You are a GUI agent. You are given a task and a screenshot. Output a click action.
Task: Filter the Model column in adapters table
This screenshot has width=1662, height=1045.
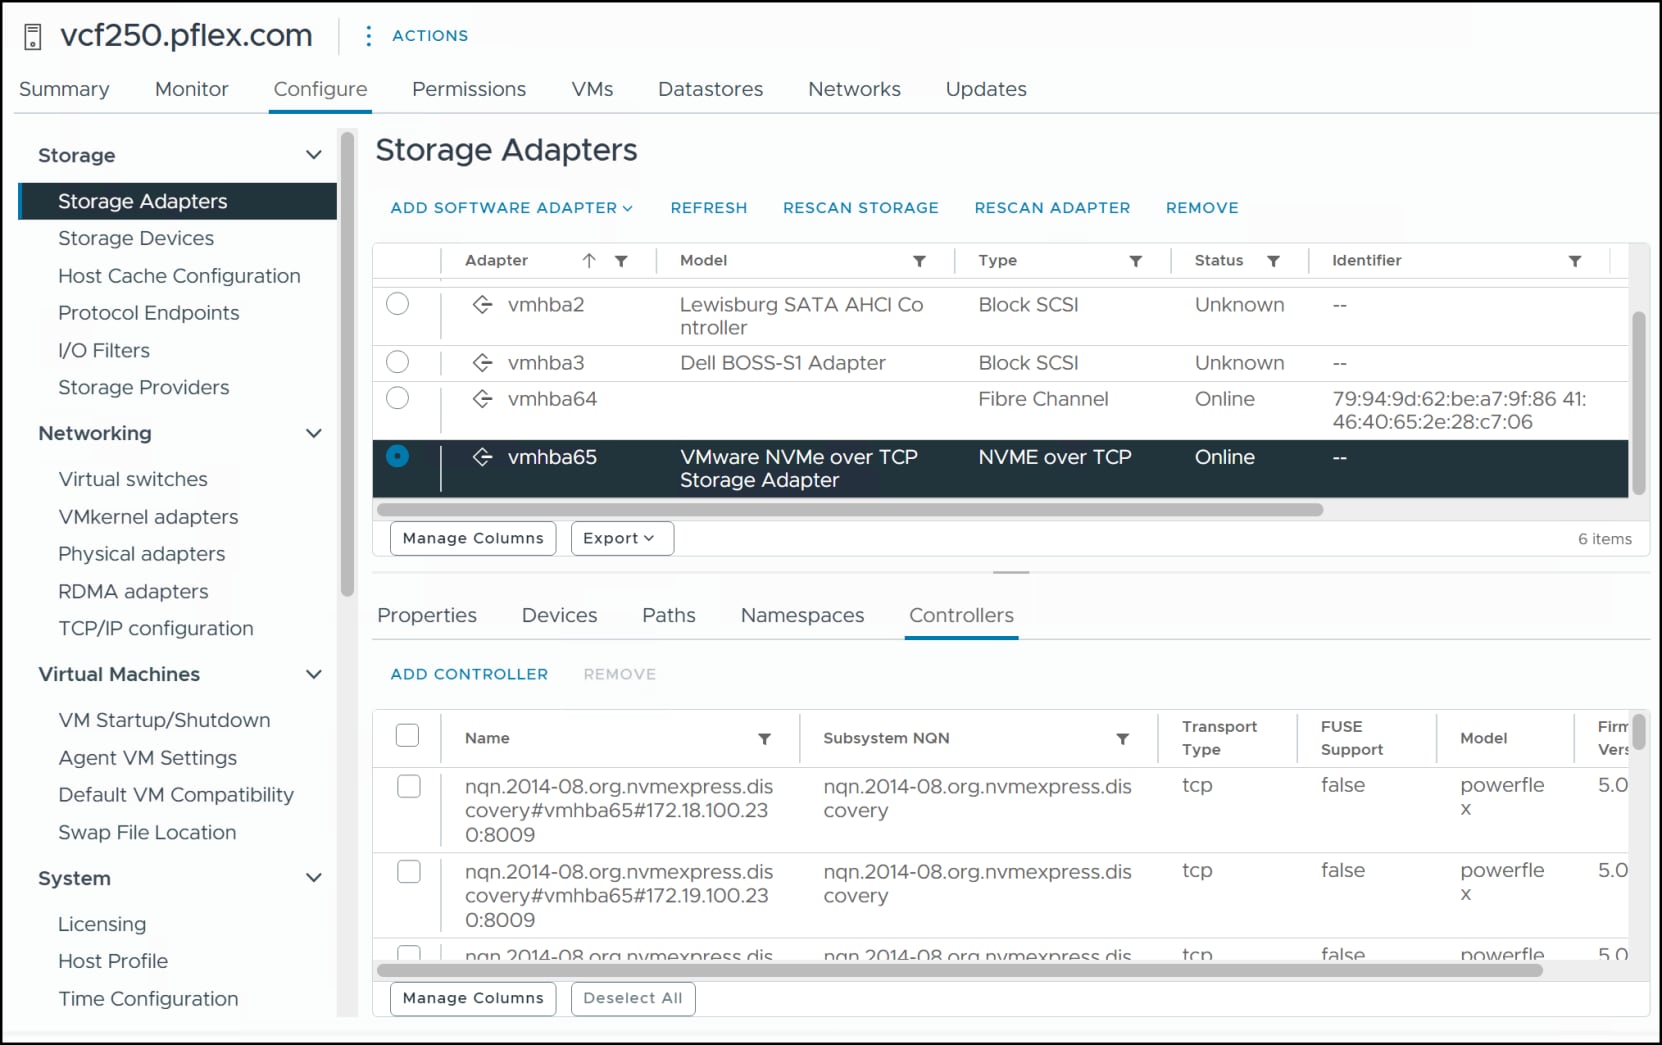point(919,261)
